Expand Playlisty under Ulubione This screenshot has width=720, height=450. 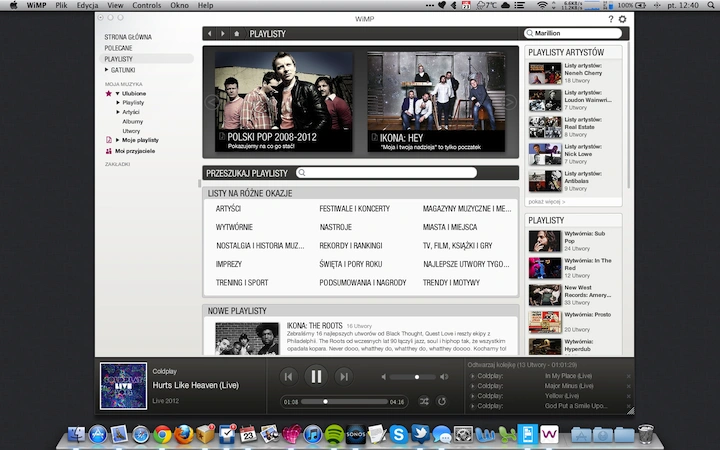click(118, 102)
